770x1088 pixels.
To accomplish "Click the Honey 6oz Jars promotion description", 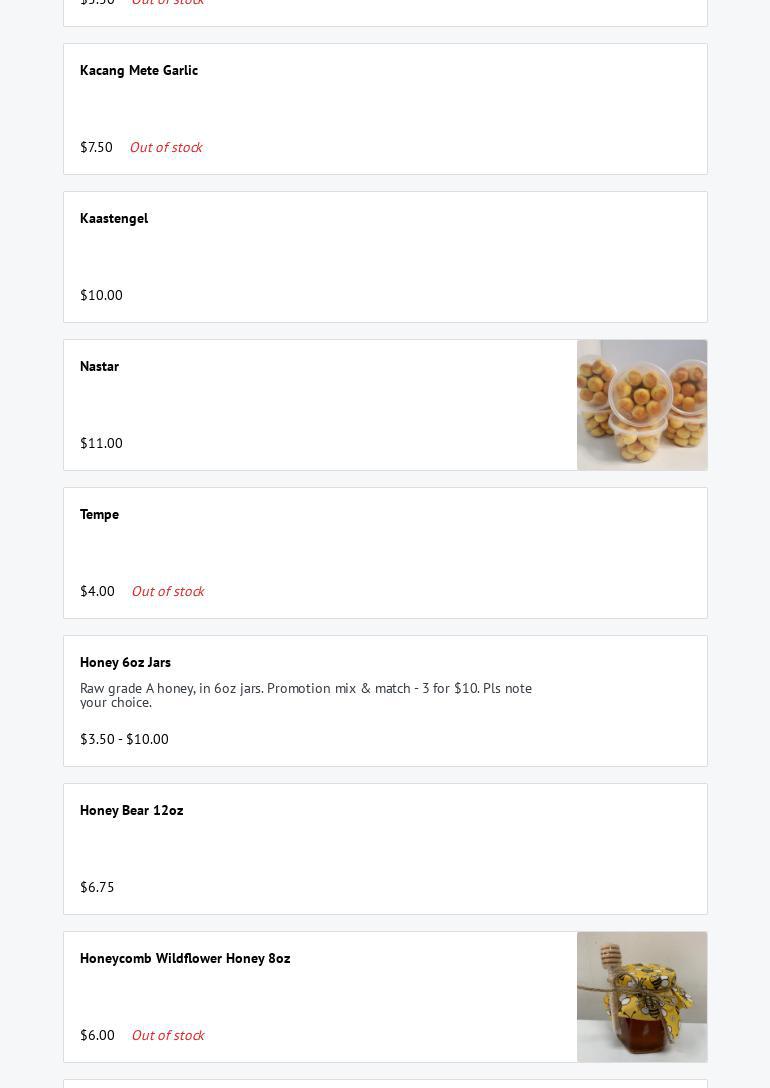I will pos(306,695).
